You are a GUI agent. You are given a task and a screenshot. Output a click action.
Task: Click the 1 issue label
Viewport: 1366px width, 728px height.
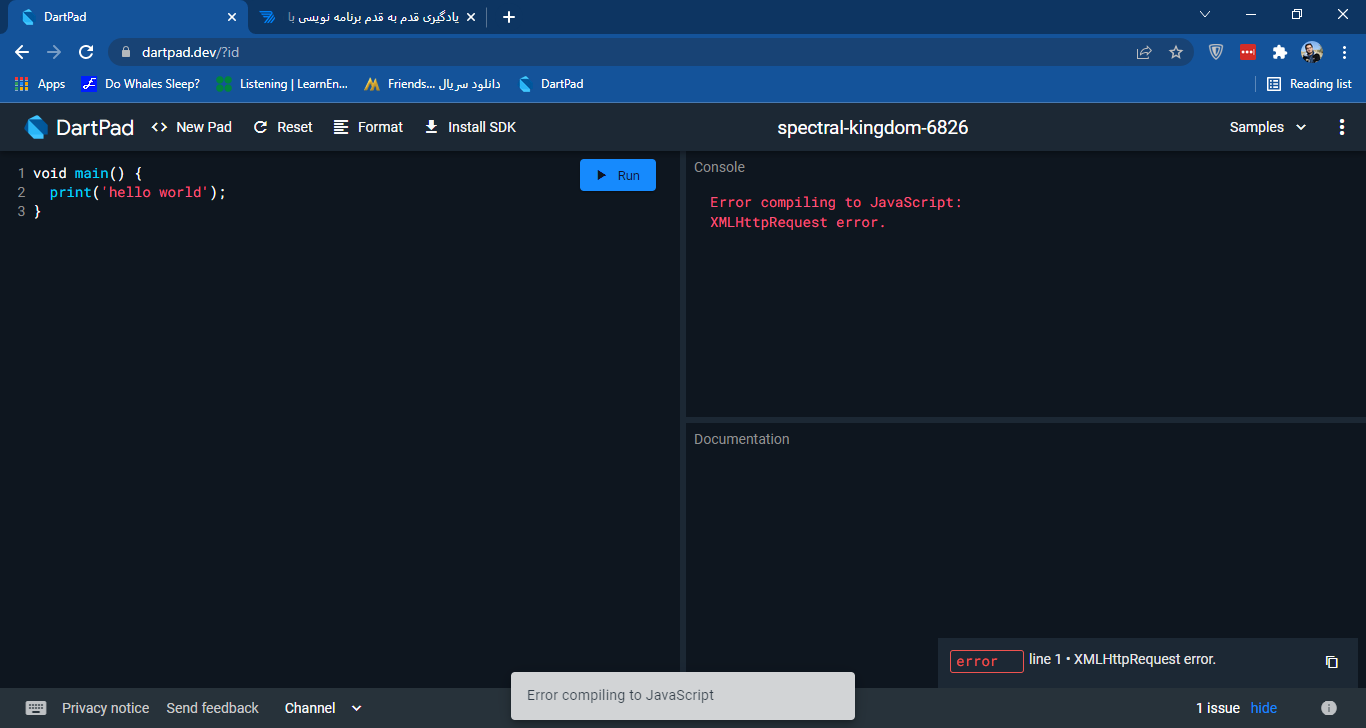[x=1218, y=708]
